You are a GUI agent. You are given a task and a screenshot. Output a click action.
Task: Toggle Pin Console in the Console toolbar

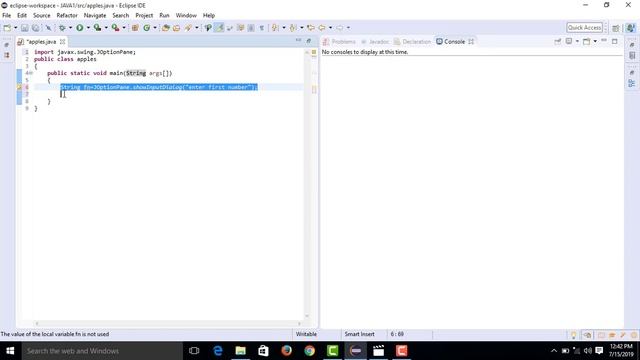pos(558,41)
